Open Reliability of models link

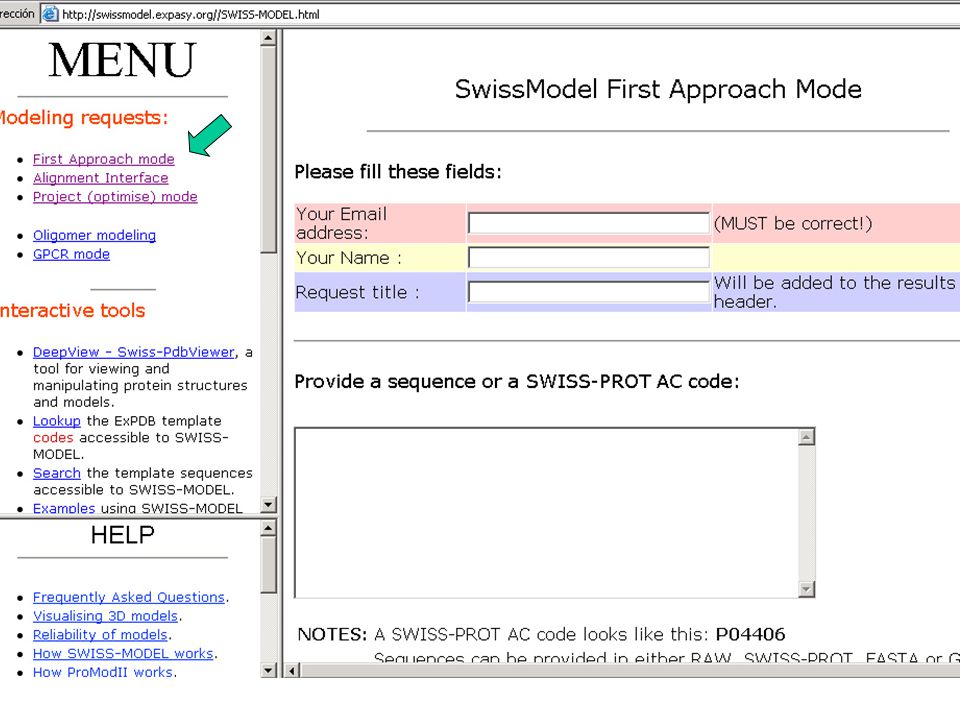100,635
